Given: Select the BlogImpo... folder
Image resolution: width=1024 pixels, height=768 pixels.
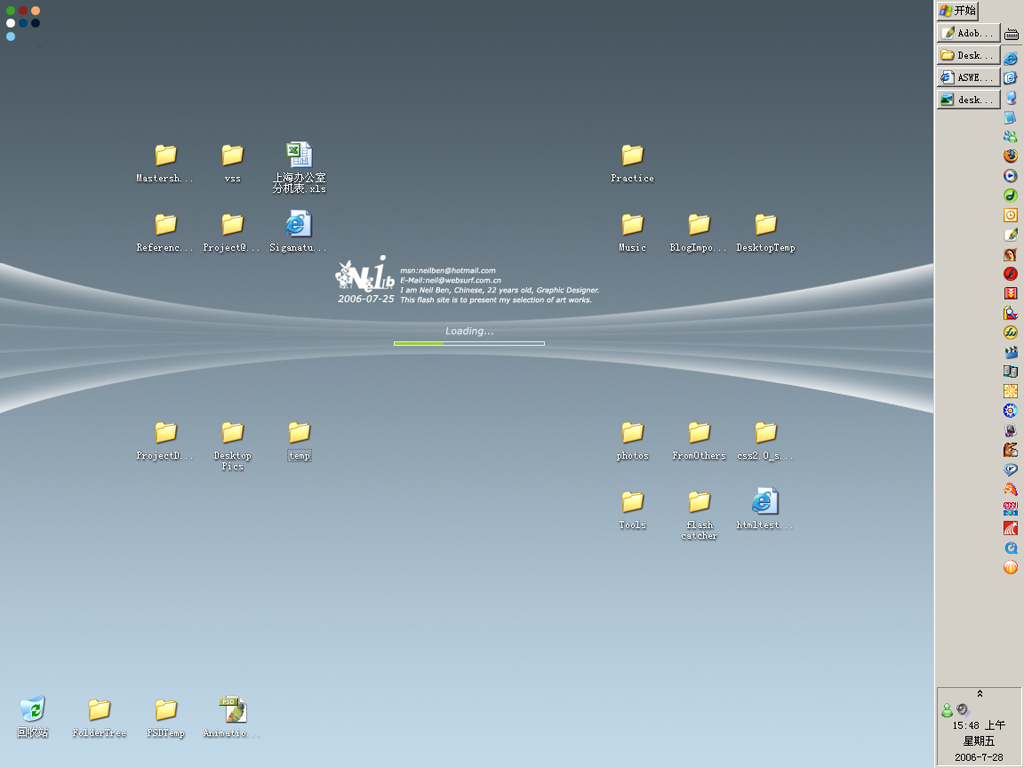Looking at the screenshot, I should click(x=698, y=232).
